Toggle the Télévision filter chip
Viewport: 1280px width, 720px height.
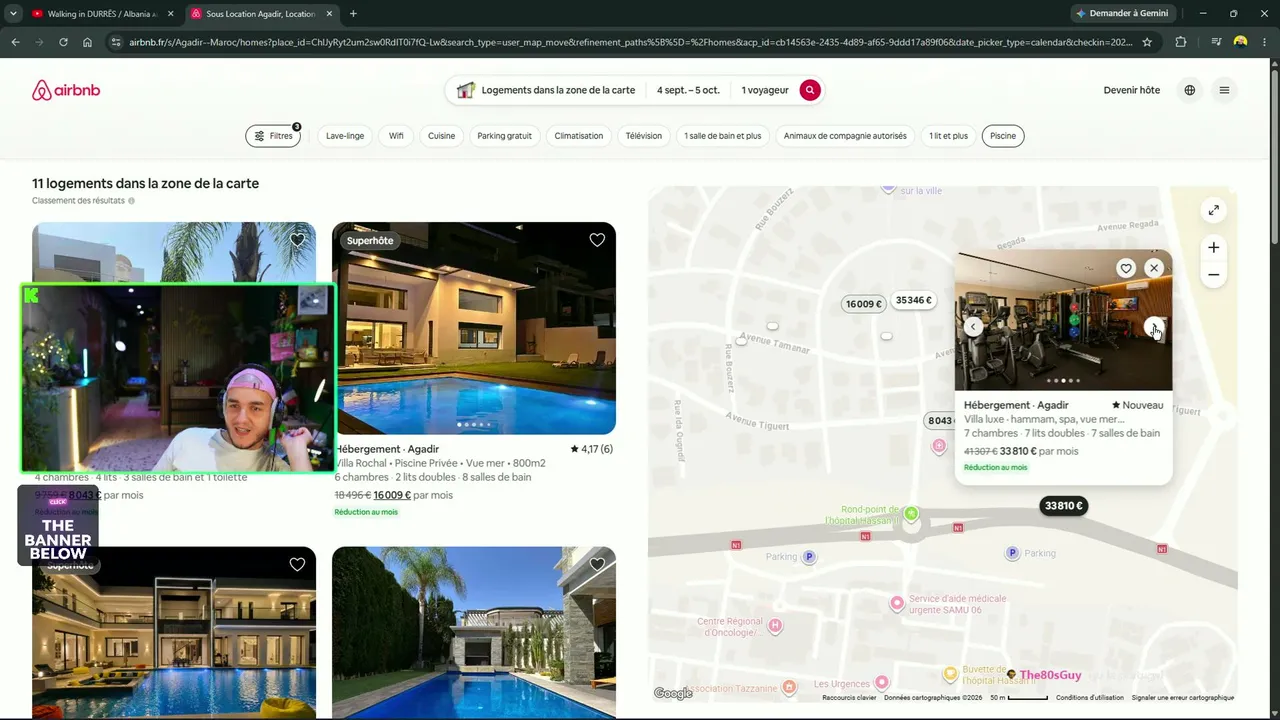tap(644, 136)
